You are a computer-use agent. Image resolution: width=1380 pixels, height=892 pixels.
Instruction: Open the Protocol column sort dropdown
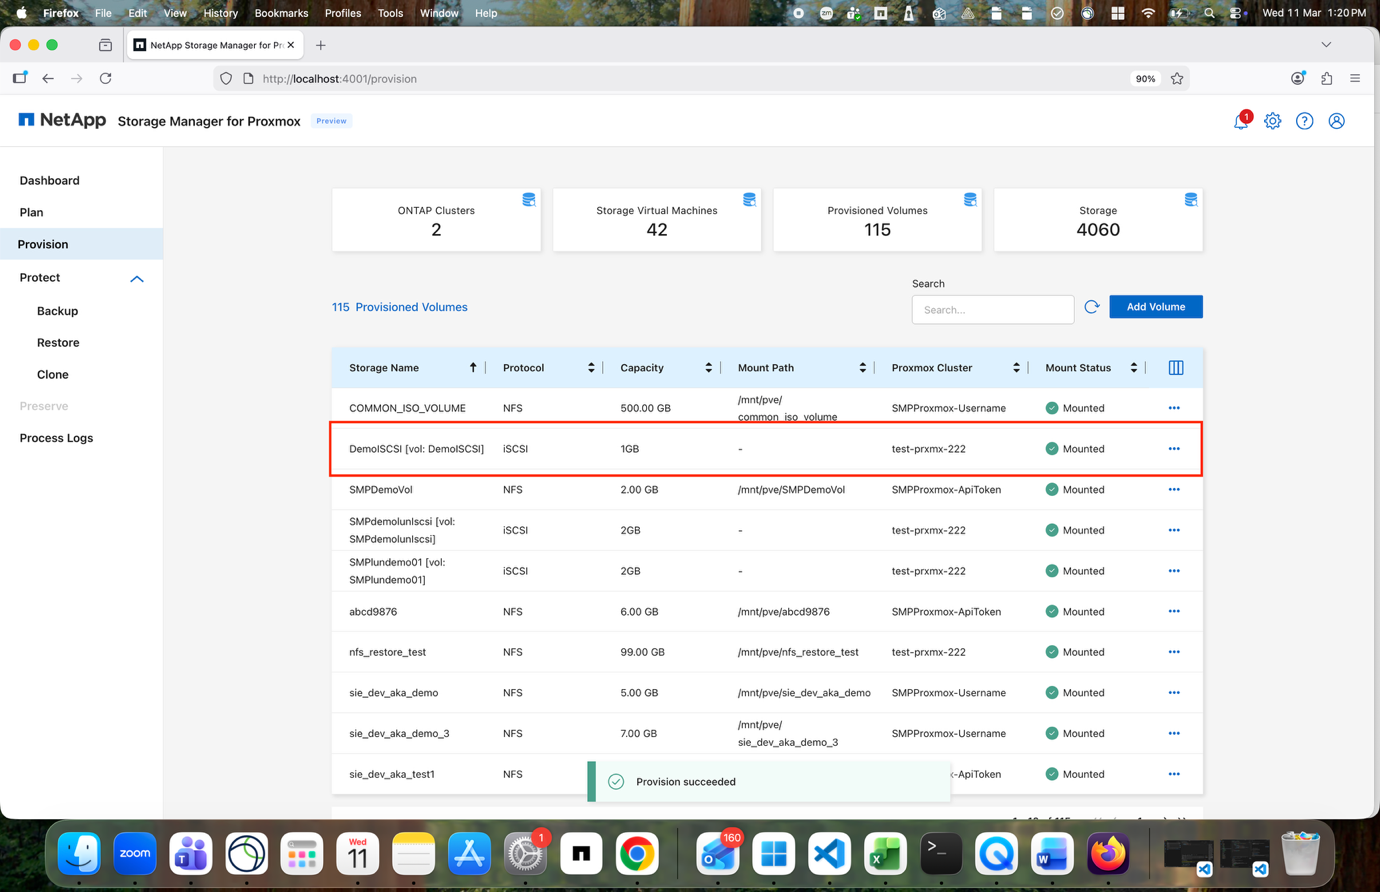tap(589, 367)
